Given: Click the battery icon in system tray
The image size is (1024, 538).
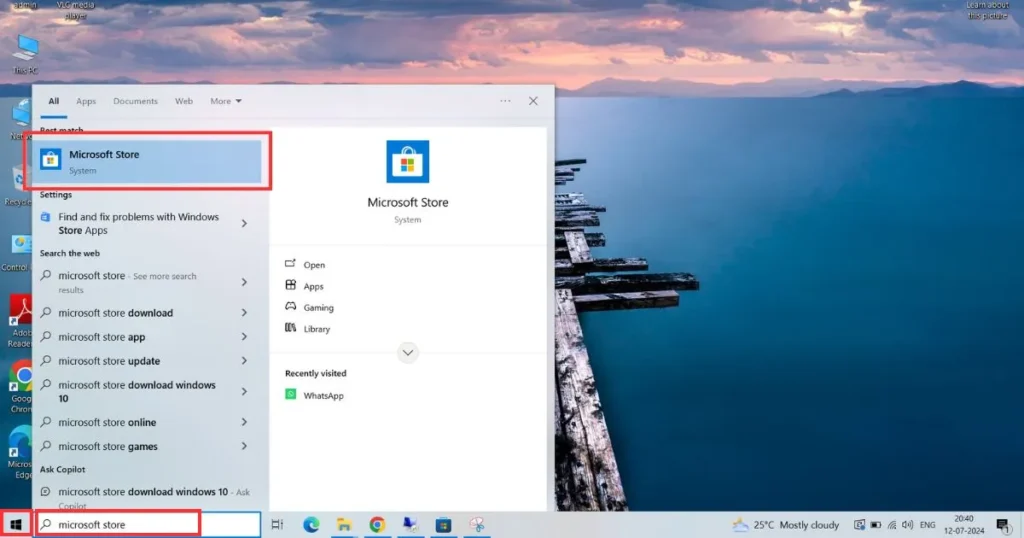Looking at the screenshot, I should tap(876, 524).
